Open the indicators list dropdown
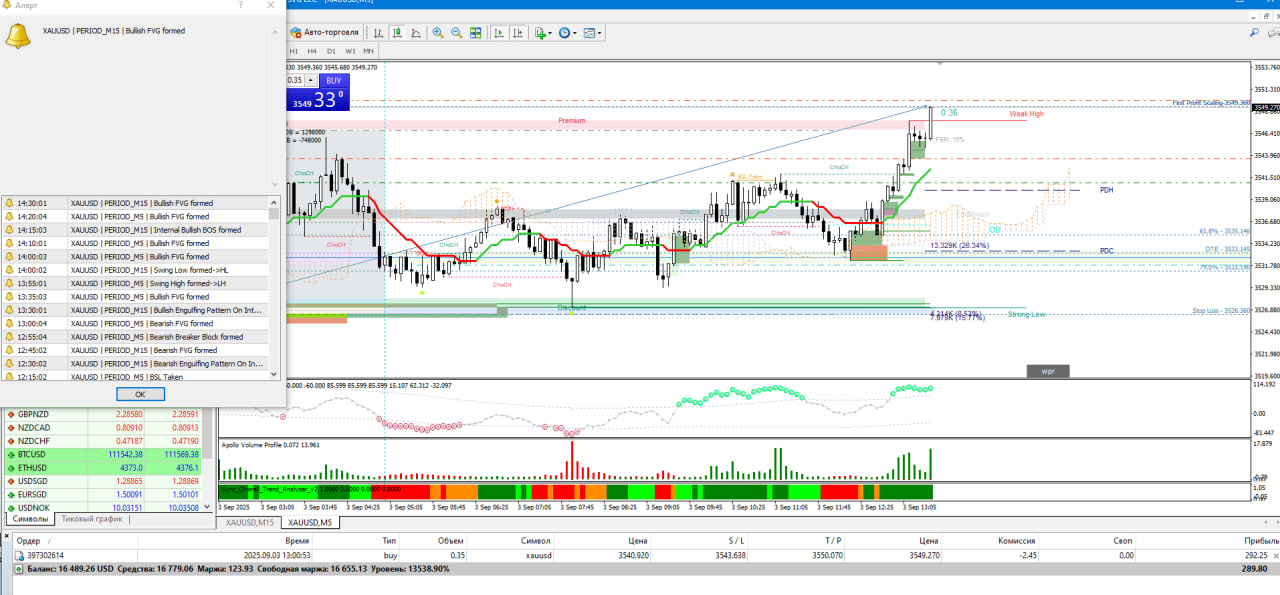Viewport: 1280px width, 595px height. click(543, 32)
